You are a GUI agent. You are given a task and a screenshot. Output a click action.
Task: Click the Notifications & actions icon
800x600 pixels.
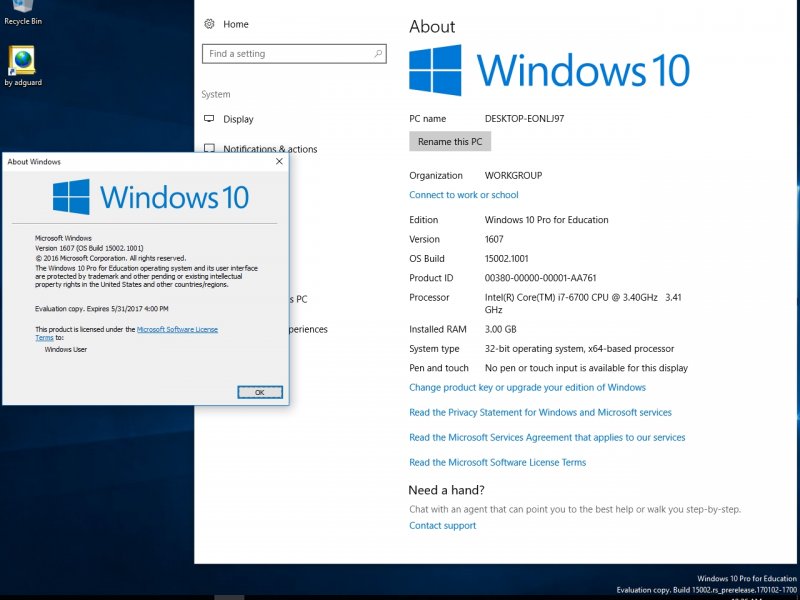(209, 148)
